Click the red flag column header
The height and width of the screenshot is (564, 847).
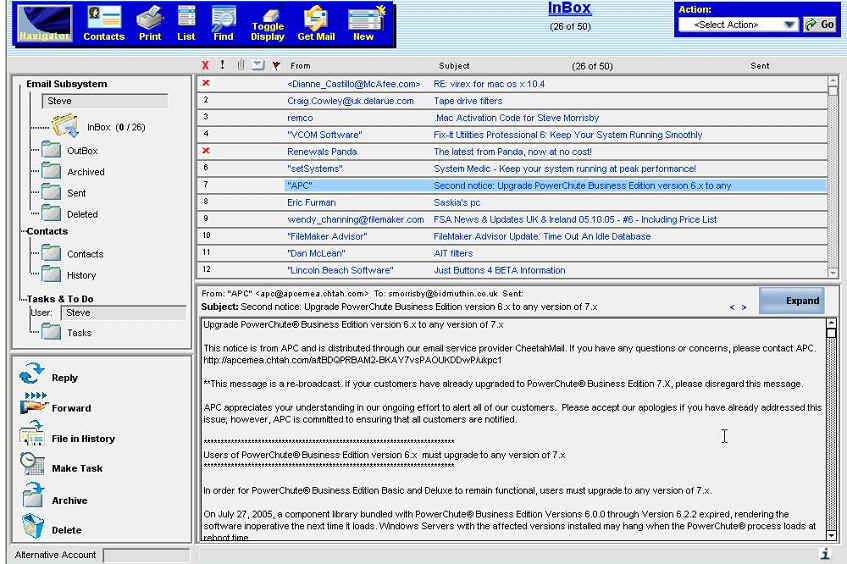tap(276, 65)
